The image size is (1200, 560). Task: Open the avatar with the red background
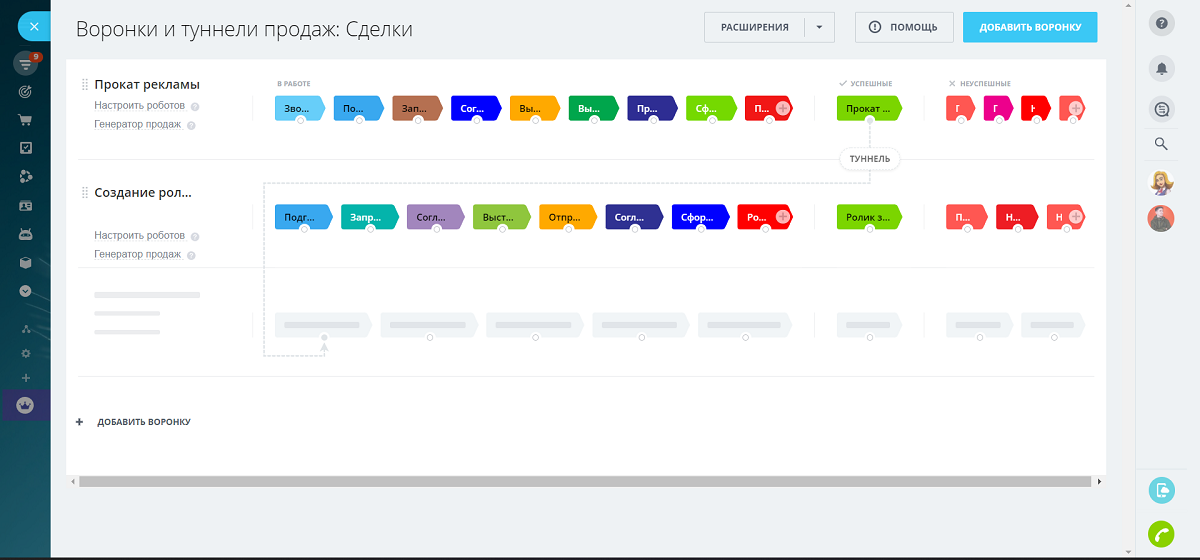pyautogui.click(x=1161, y=218)
